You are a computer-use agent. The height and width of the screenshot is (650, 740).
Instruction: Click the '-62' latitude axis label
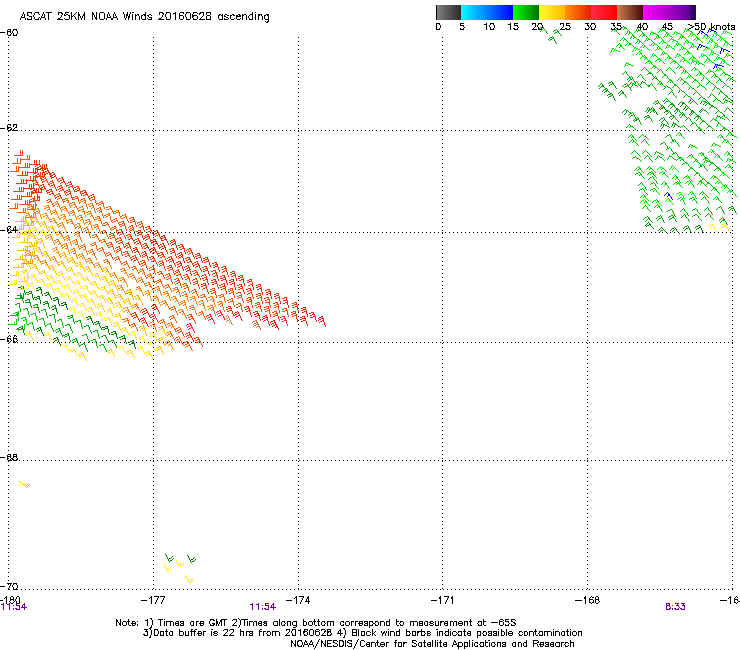click(x=9, y=128)
